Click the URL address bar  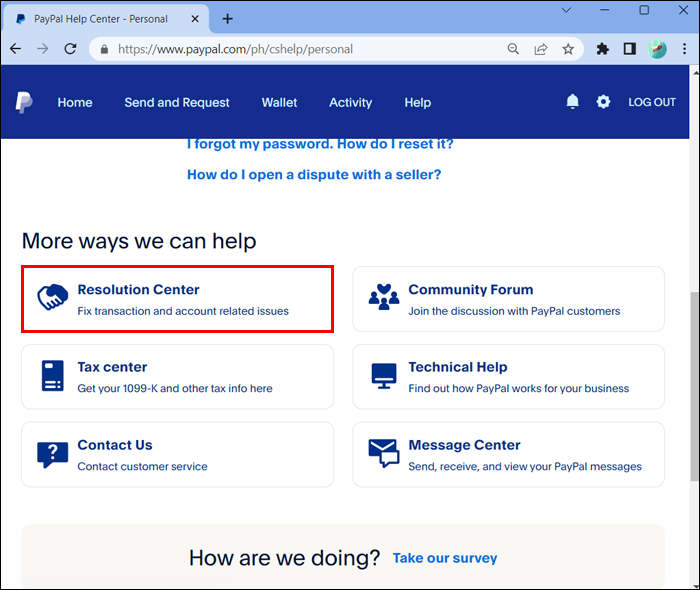[300, 49]
